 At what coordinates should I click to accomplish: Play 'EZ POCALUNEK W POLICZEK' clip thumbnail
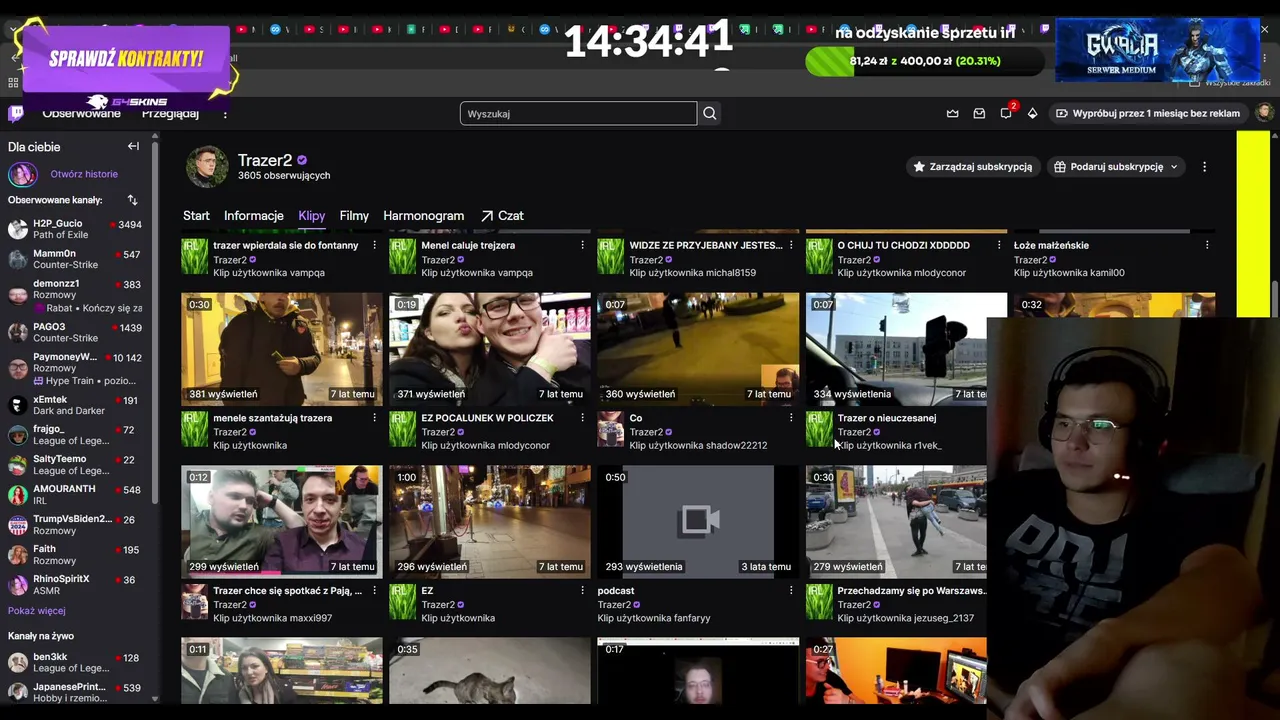pos(490,349)
